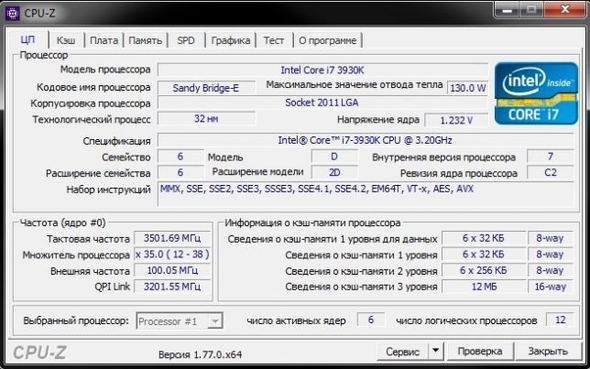Click the Закрыть button

pyautogui.click(x=548, y=351)
